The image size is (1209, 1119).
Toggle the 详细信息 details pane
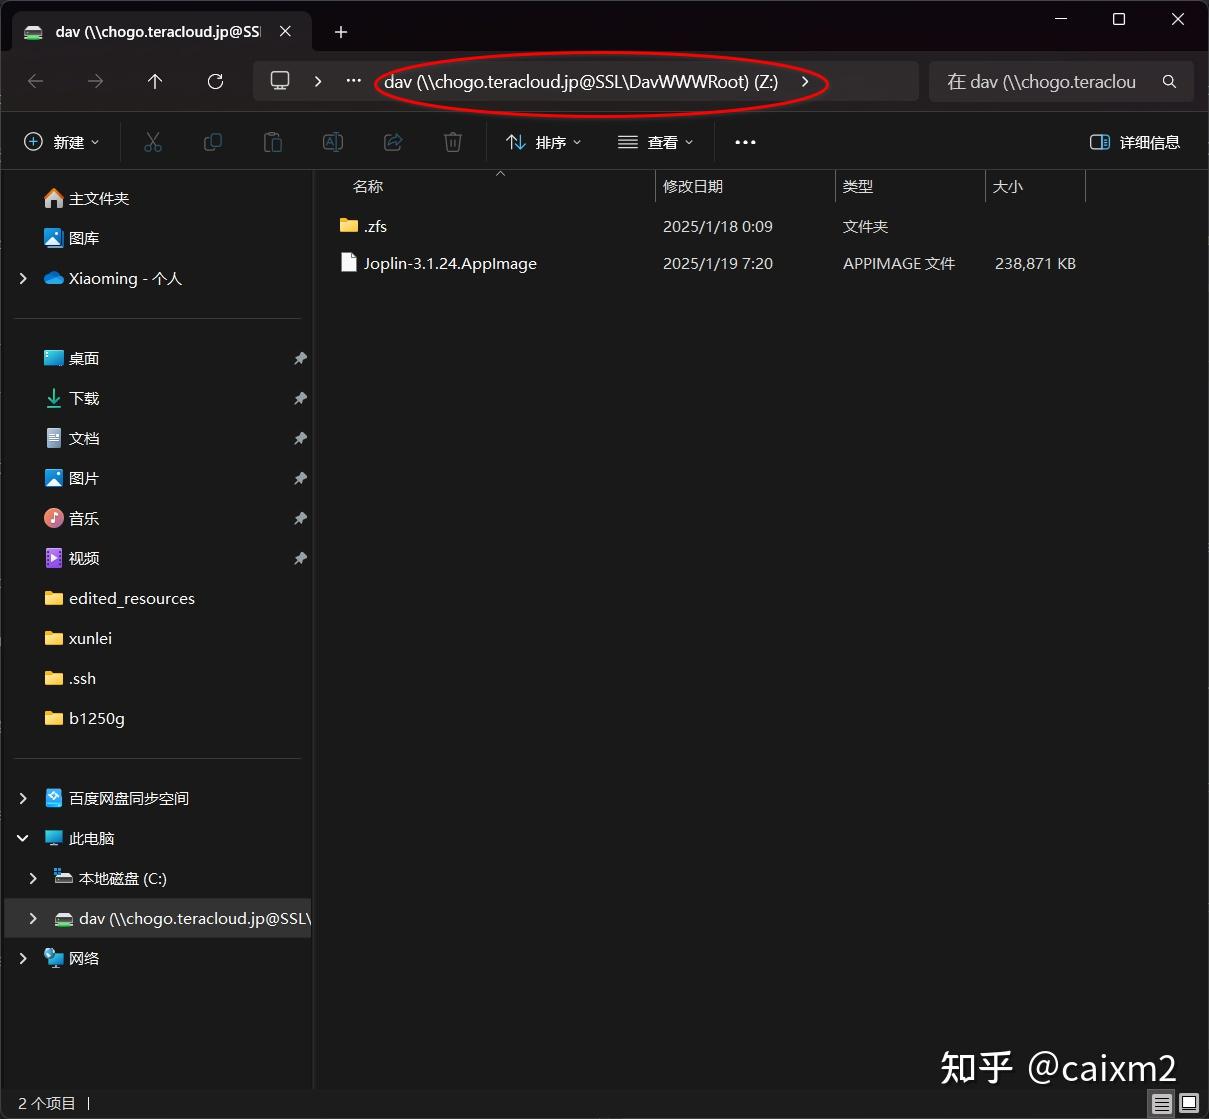(x=1135, y=142)
